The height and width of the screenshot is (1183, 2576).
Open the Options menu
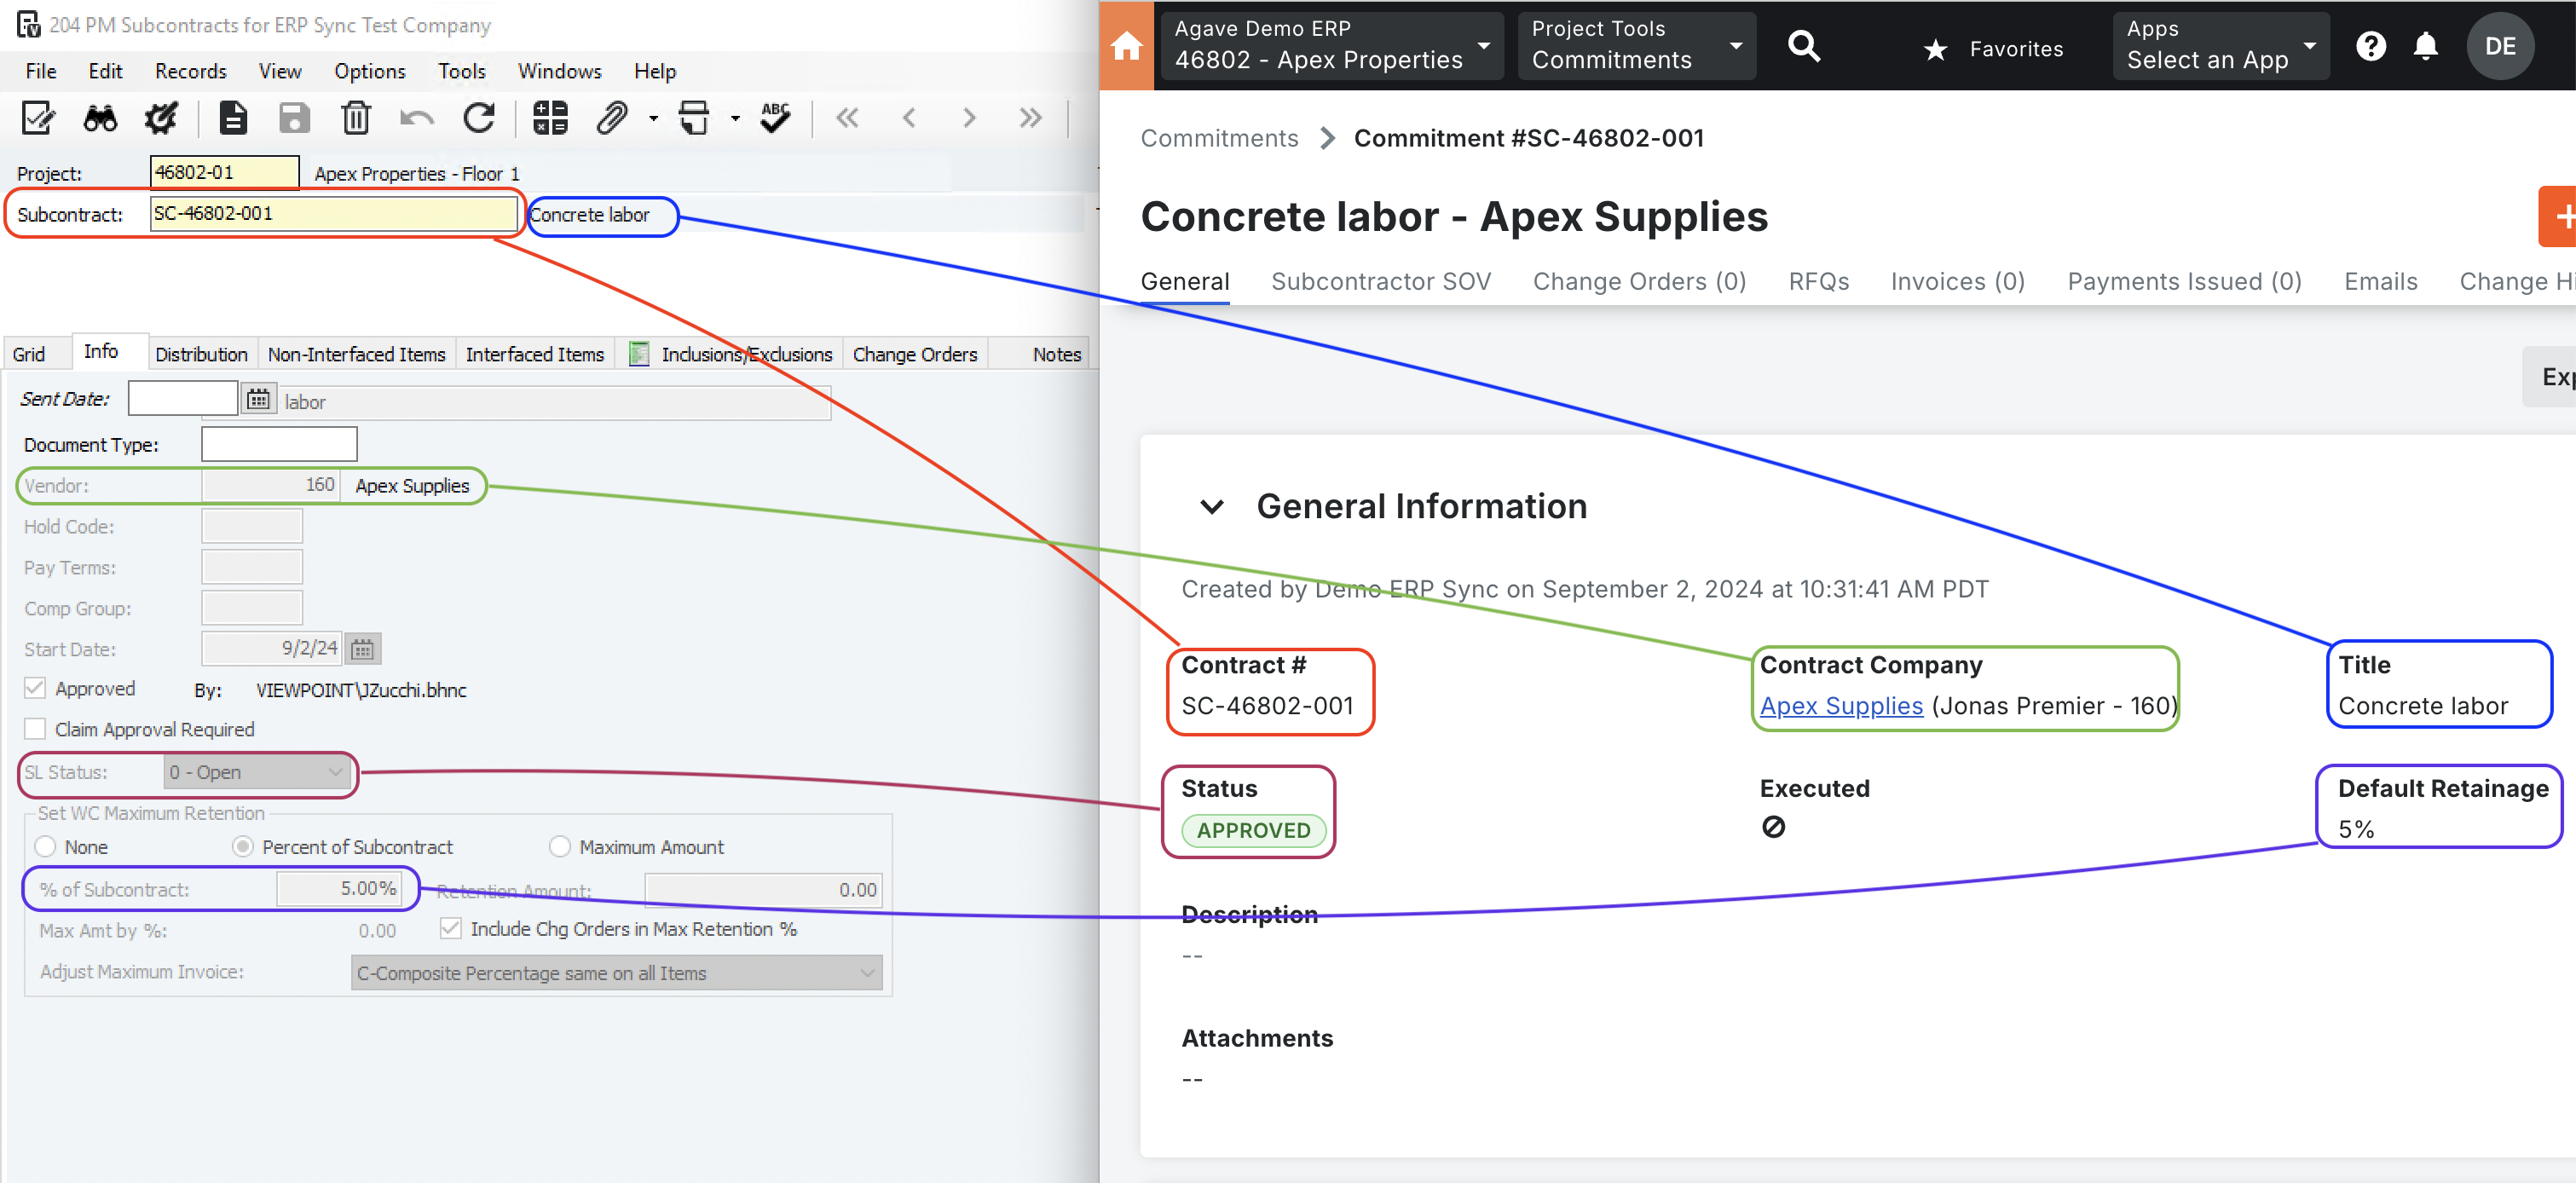[369, 71]
